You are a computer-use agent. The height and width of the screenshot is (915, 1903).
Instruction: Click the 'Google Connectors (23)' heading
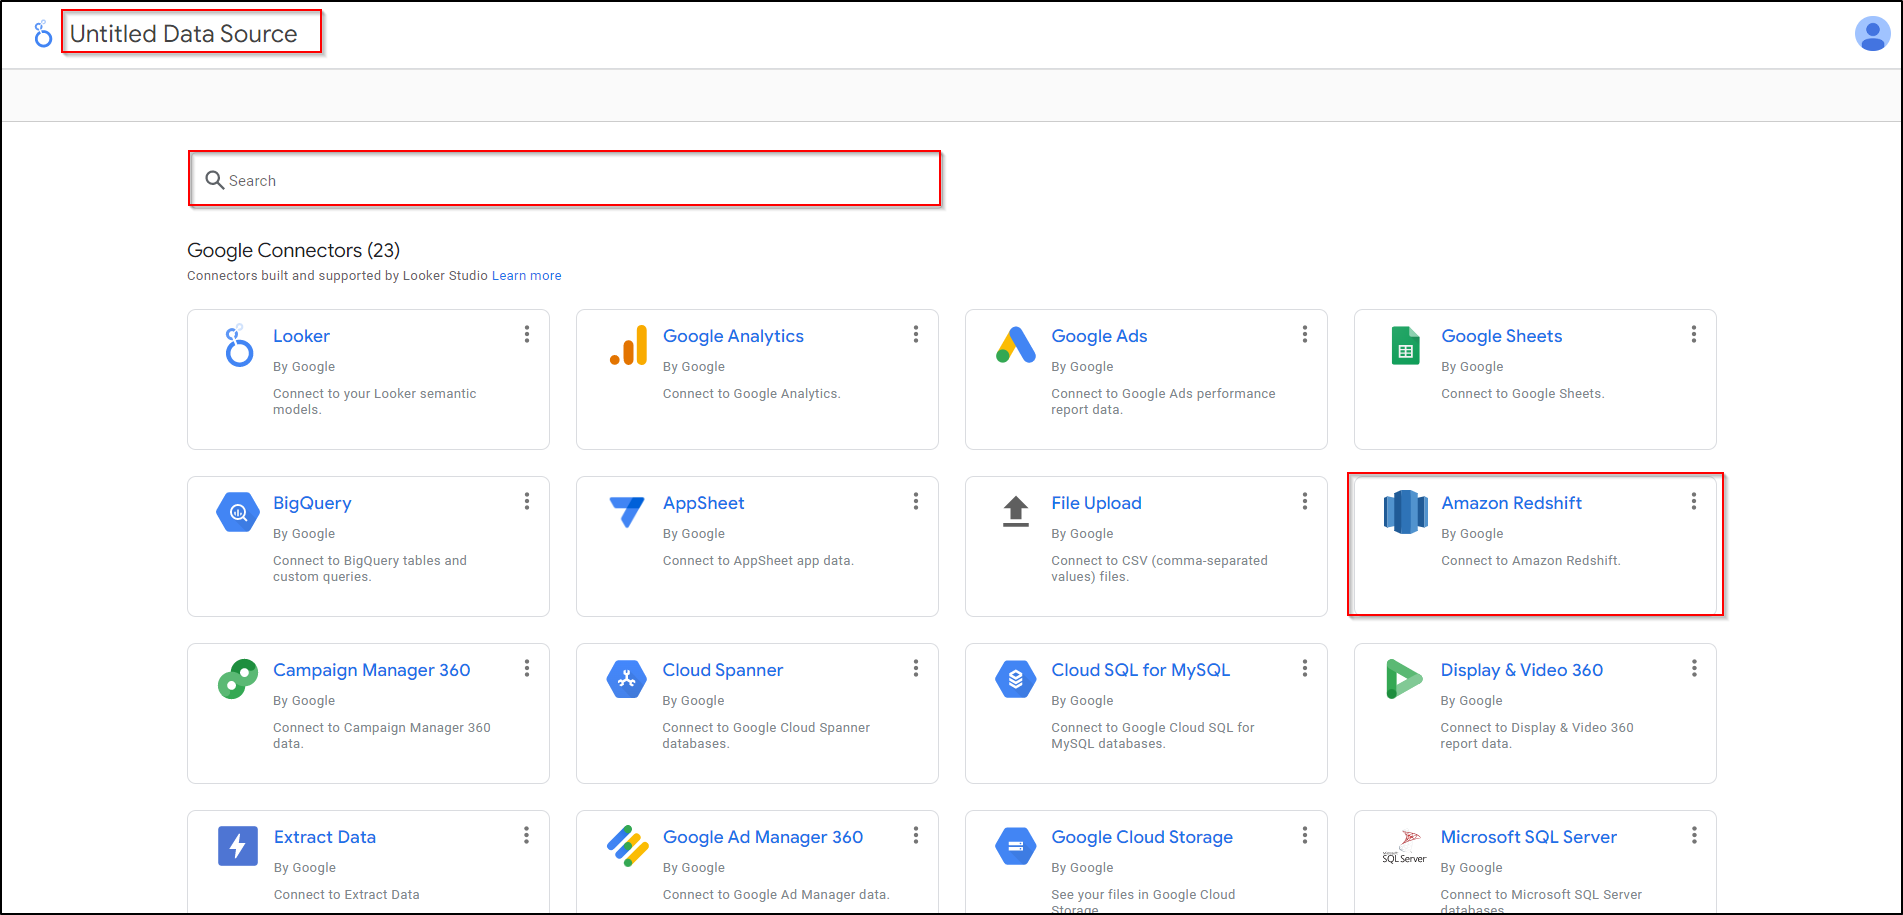point(293,250)
